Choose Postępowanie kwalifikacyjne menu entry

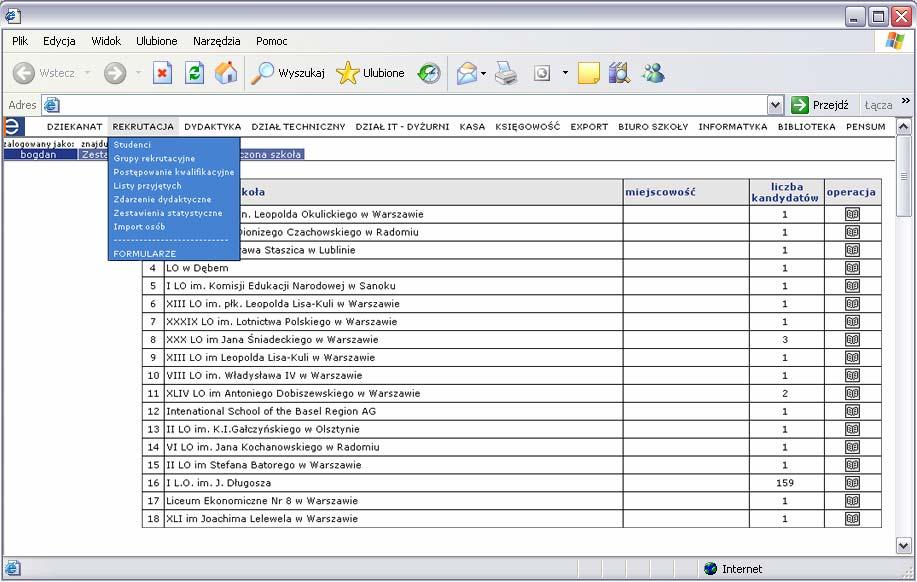[x=174, y=172]
